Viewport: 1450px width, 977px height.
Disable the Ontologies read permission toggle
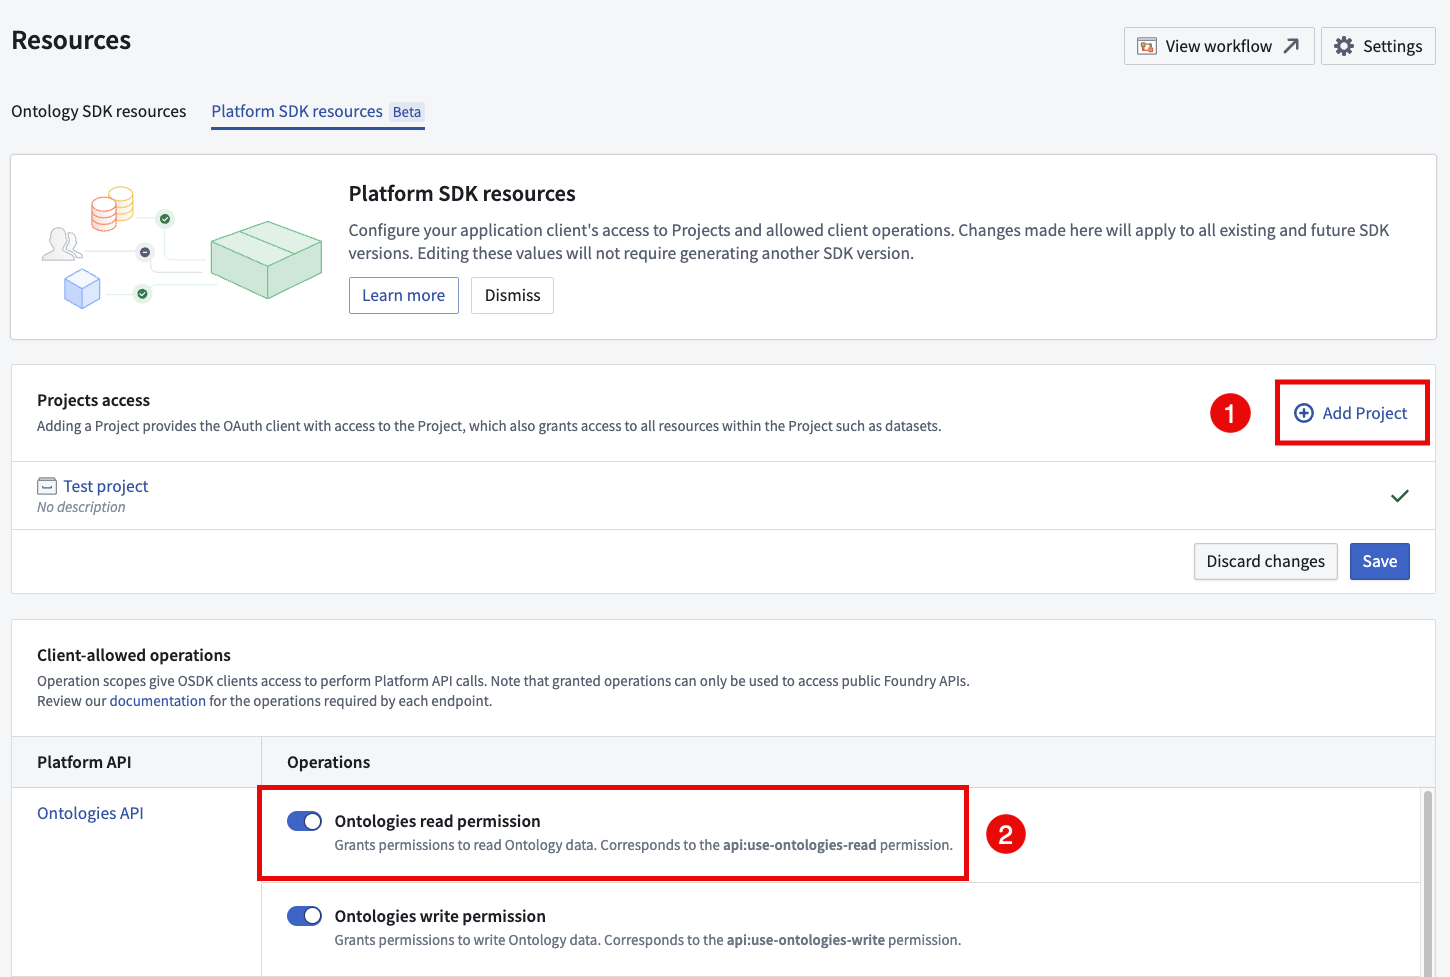point(304,820)
